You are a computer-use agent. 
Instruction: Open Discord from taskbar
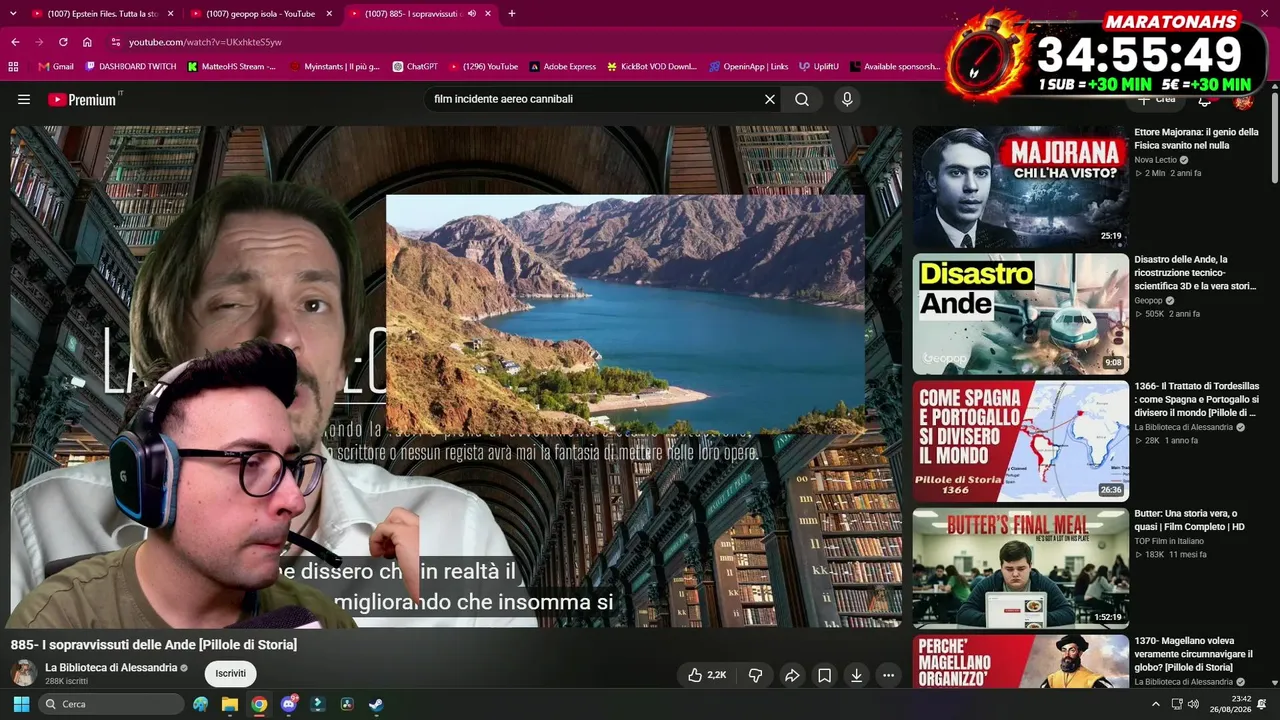point(290,704)
